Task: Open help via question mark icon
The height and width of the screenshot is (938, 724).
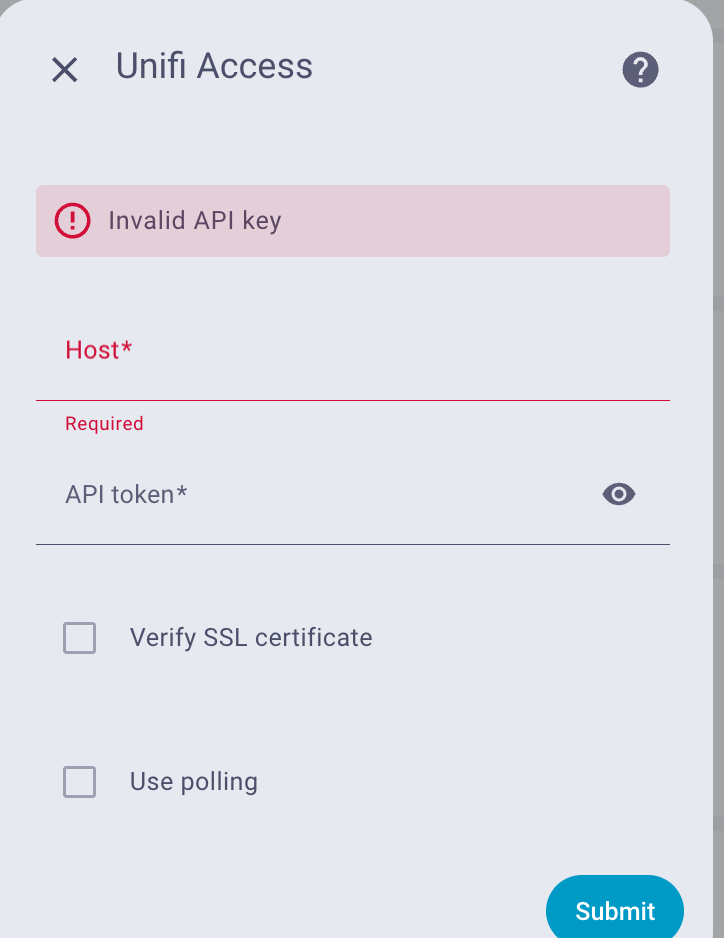Action: [x=640, y=69]
